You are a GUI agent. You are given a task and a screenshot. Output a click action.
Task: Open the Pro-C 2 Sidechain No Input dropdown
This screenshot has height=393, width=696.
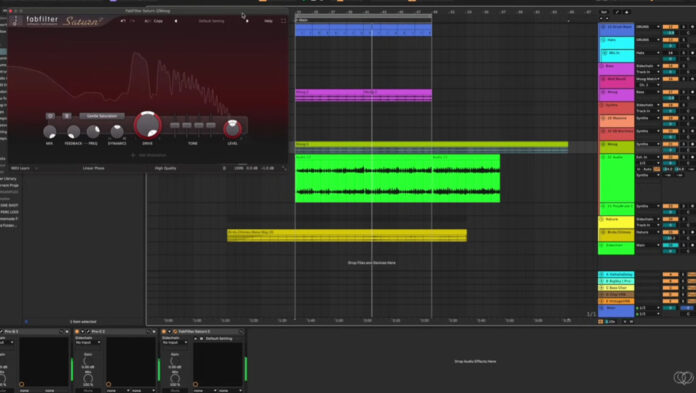pos(88,342)
